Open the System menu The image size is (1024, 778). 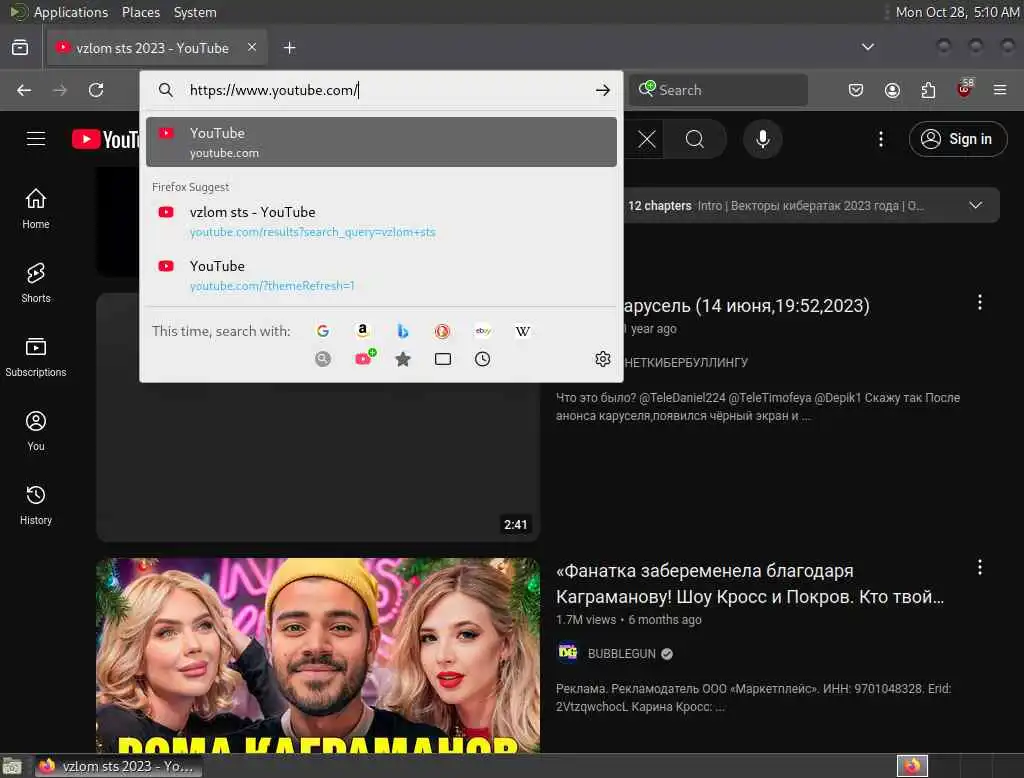pyautogui.click(x=195, y=12)
